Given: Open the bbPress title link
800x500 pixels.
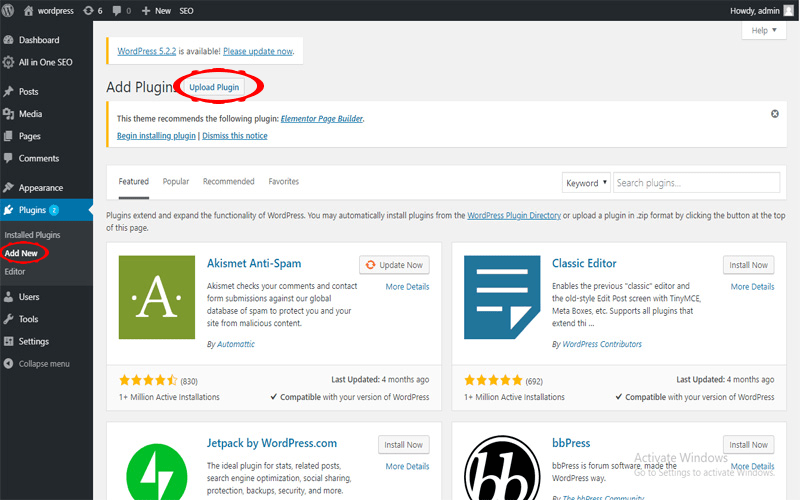Looking at the screenshot, I should pos(571,443).
